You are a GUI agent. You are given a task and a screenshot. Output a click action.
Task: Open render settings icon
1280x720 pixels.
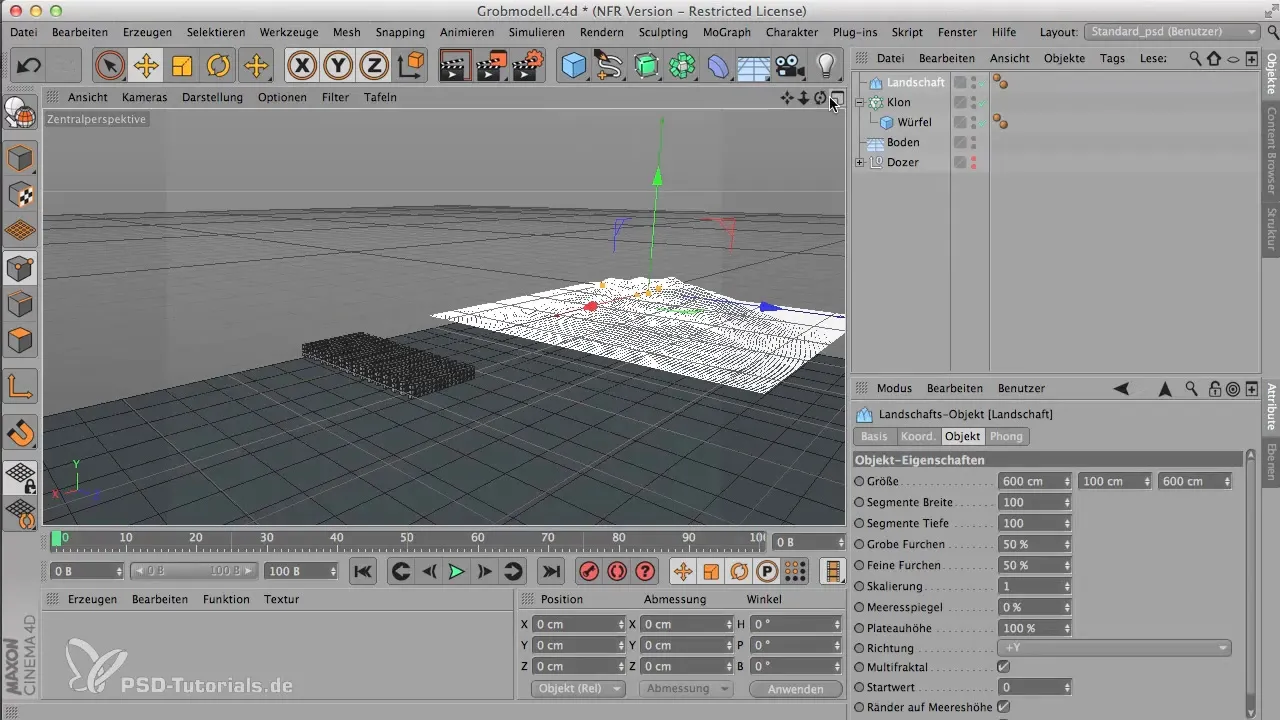coord(528,66)
